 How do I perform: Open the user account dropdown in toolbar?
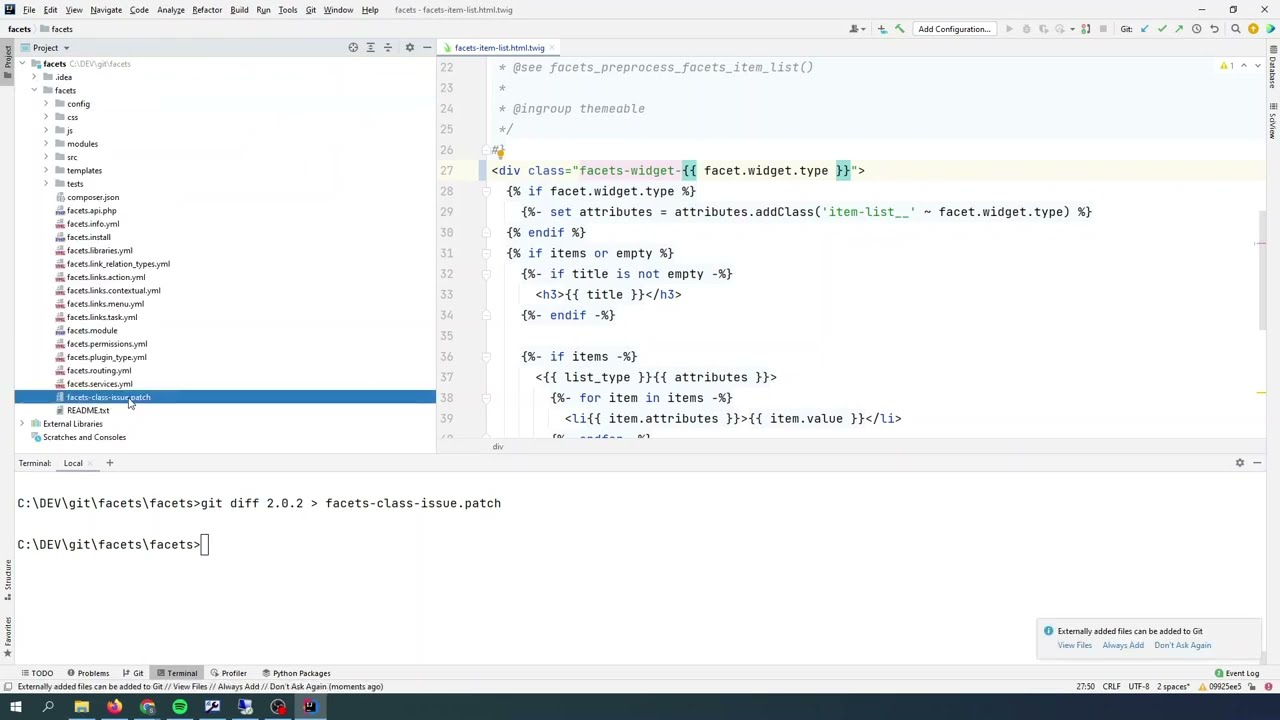857,29
